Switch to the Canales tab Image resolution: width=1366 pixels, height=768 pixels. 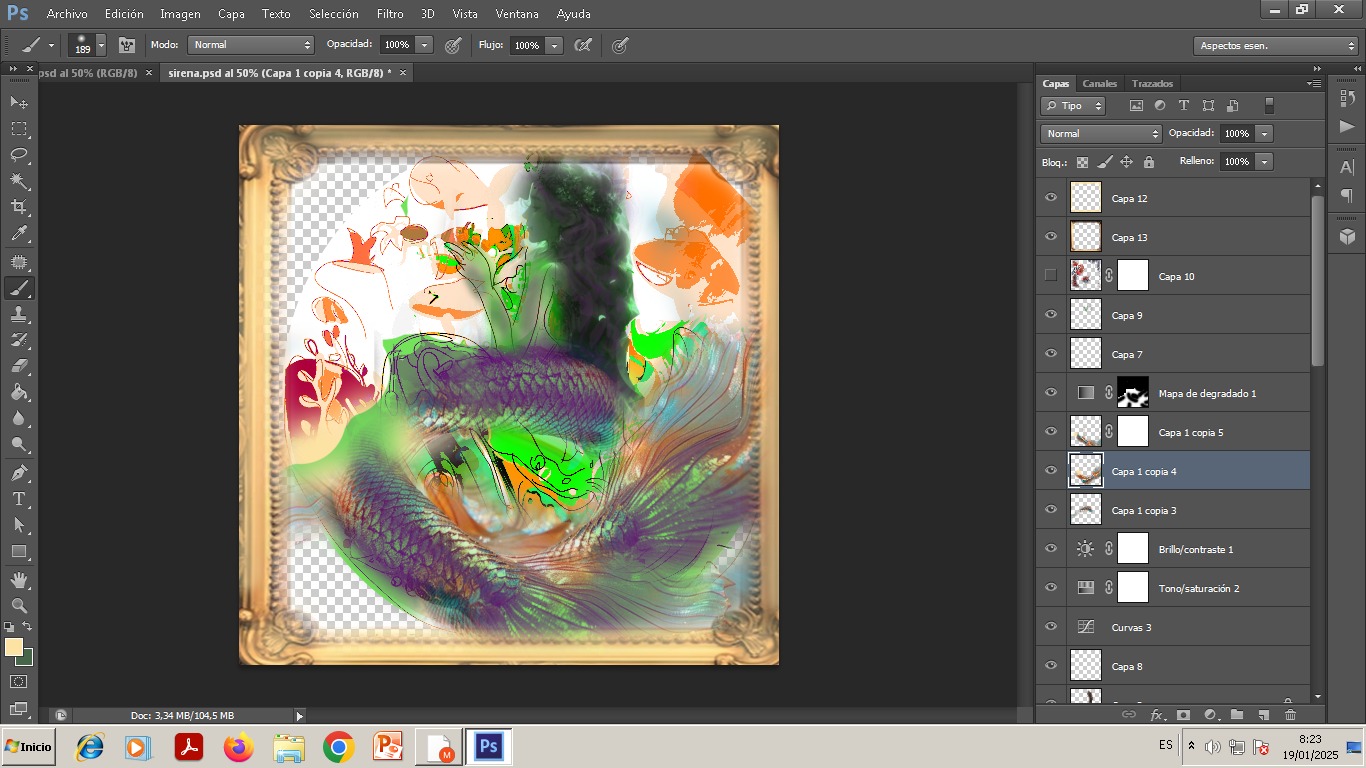(x=1099, y=83)
